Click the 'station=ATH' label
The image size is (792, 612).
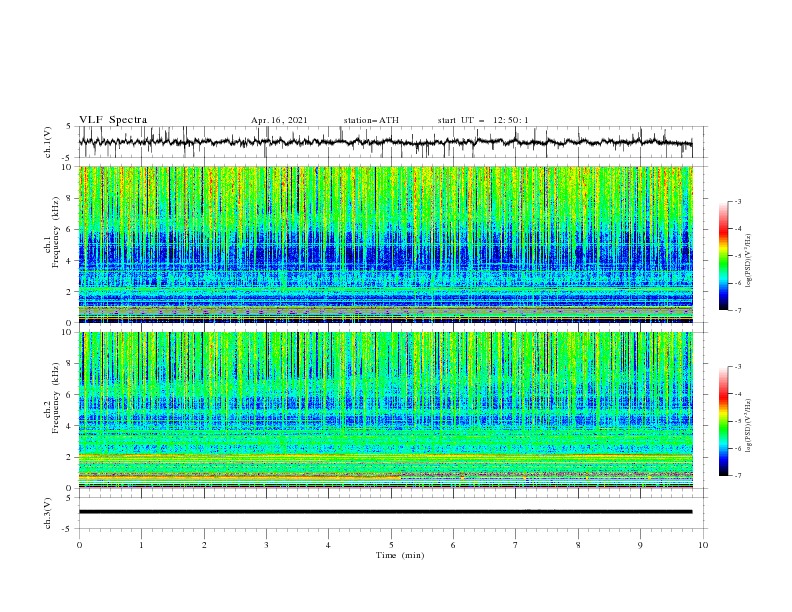371,120
